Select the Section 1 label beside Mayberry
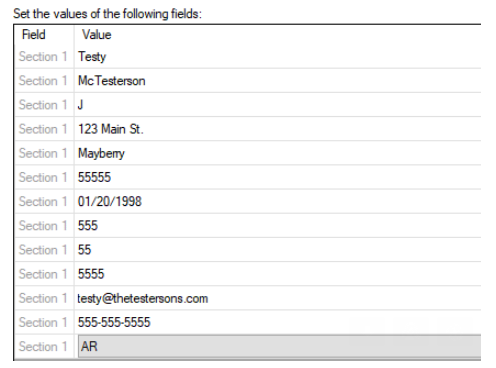 43,153
